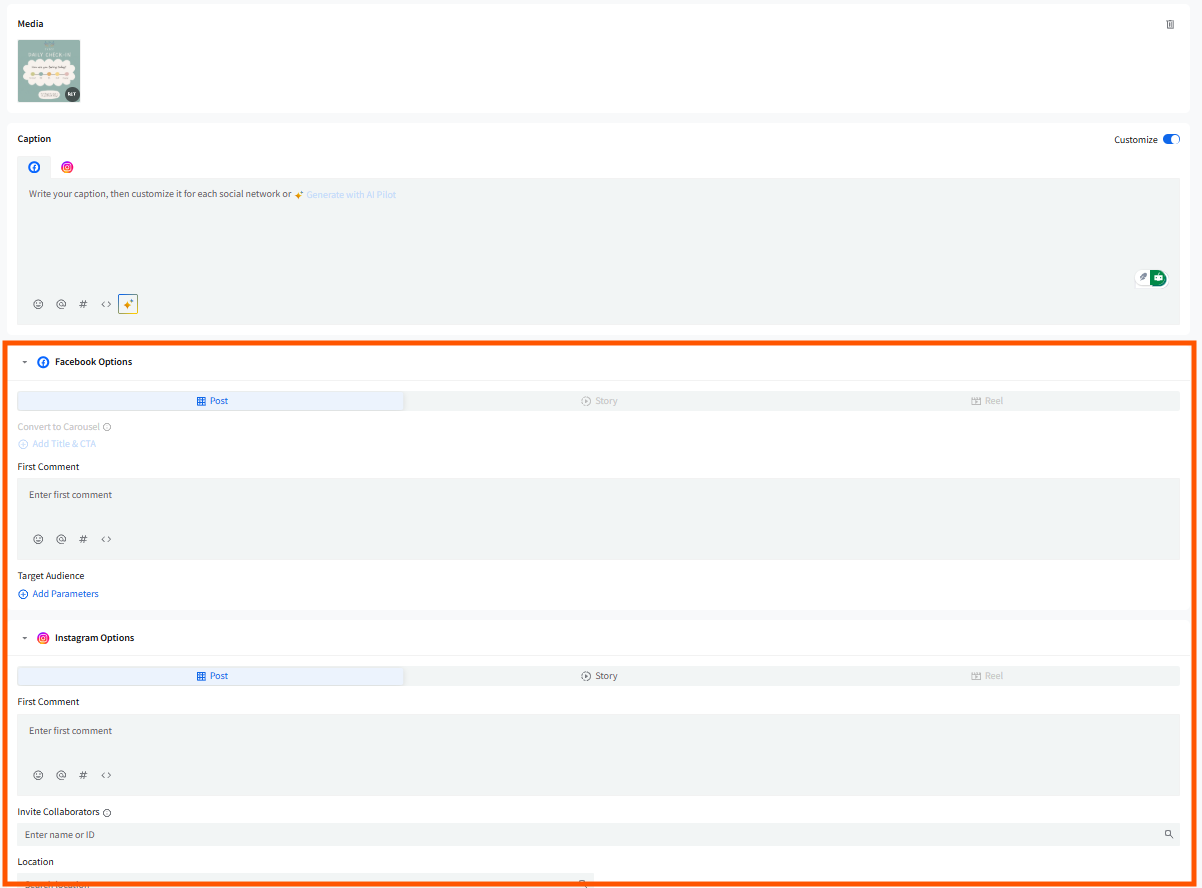Click Convert to Carousel info icon
Screen dimensions: 1202x888
point(107,427)
